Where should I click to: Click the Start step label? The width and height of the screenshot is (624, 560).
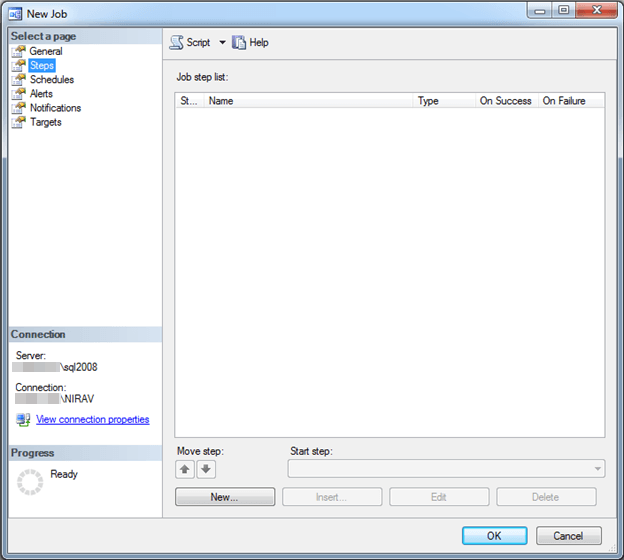(311, 451)
